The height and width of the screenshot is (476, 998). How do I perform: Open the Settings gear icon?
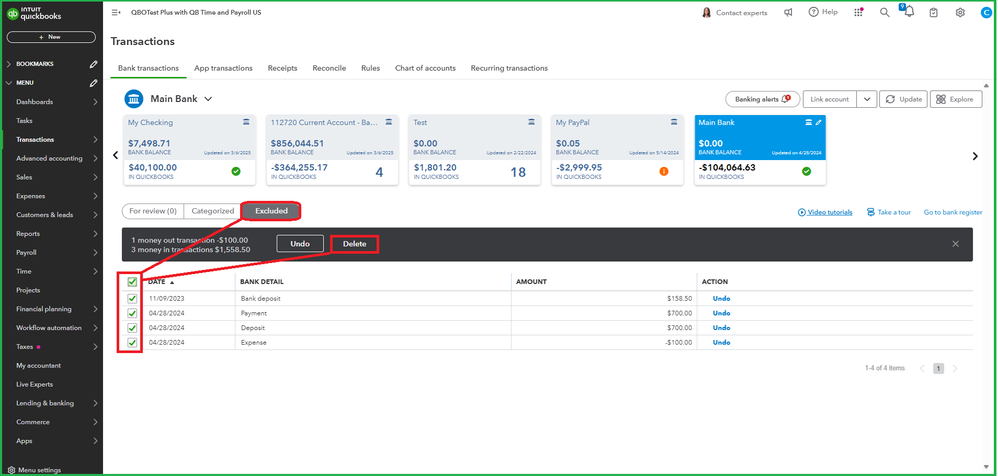pos(960,12)
